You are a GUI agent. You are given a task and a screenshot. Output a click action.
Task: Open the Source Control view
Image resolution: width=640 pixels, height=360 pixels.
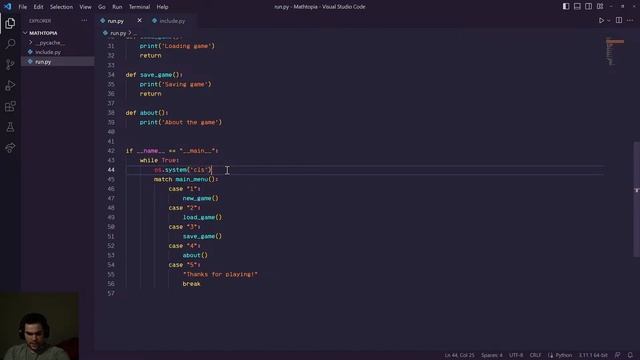point(10,64)
